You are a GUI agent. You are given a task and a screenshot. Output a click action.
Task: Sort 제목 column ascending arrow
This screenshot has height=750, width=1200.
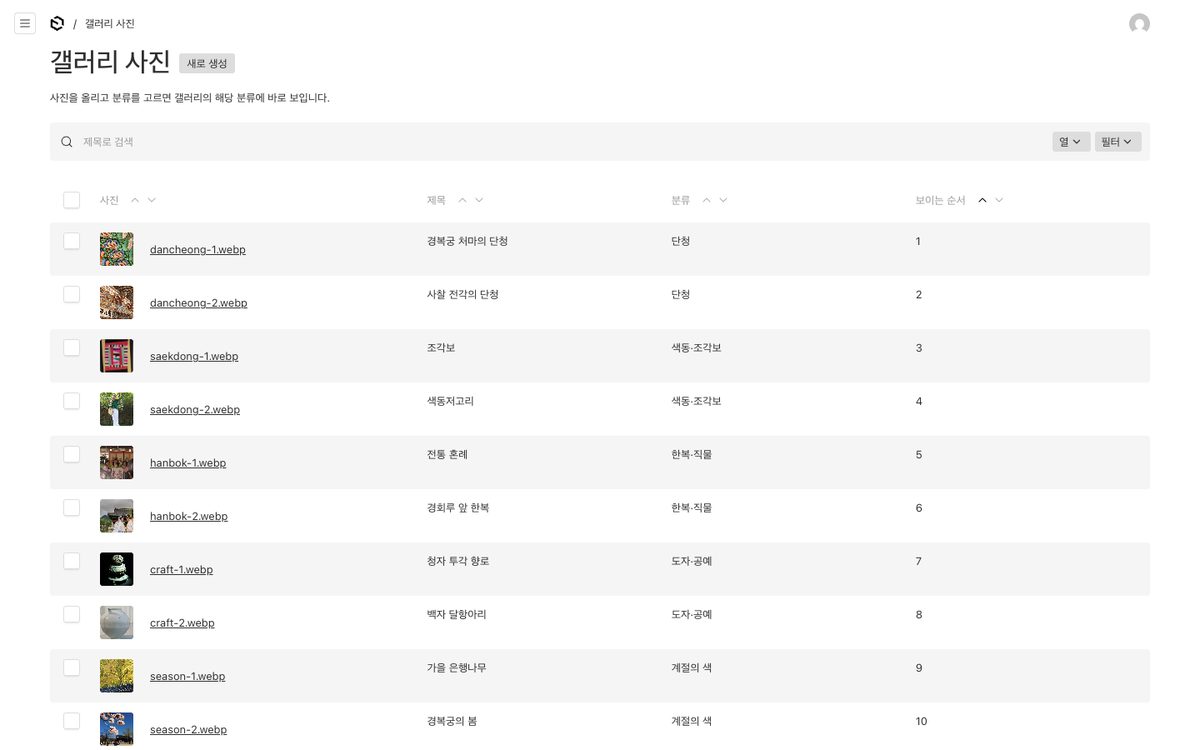coord(462,200)
